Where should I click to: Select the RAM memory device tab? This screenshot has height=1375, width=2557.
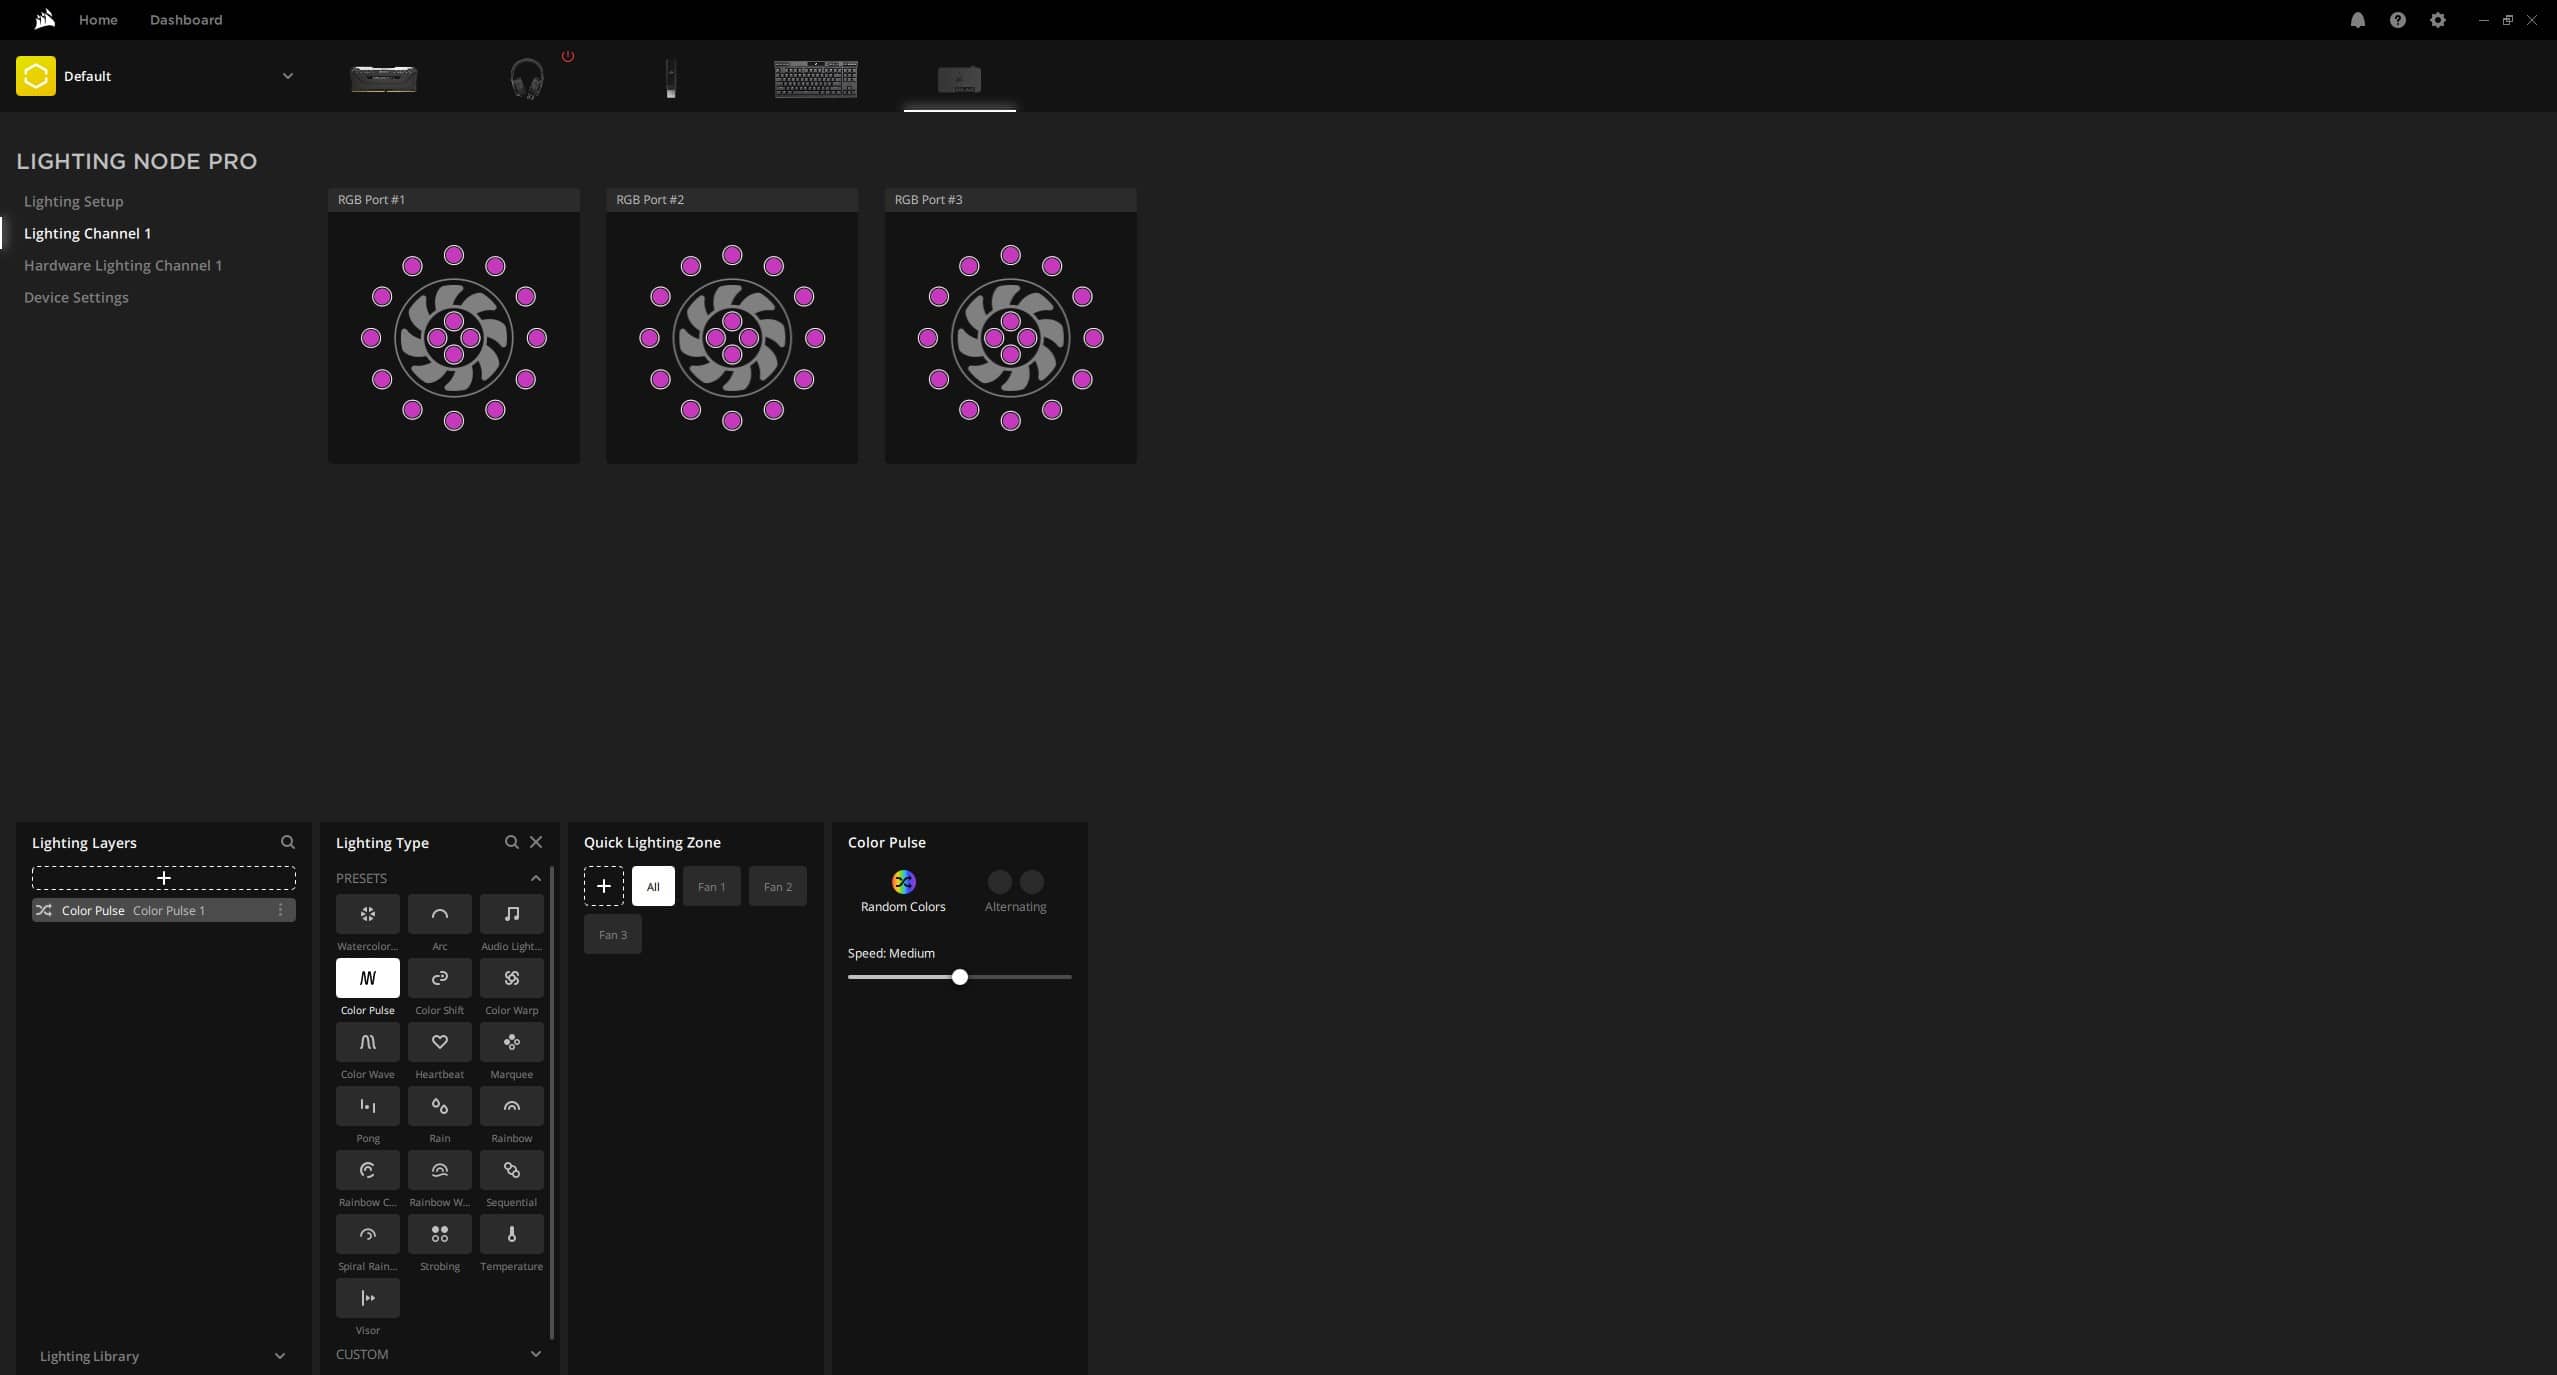pos(384,78)
